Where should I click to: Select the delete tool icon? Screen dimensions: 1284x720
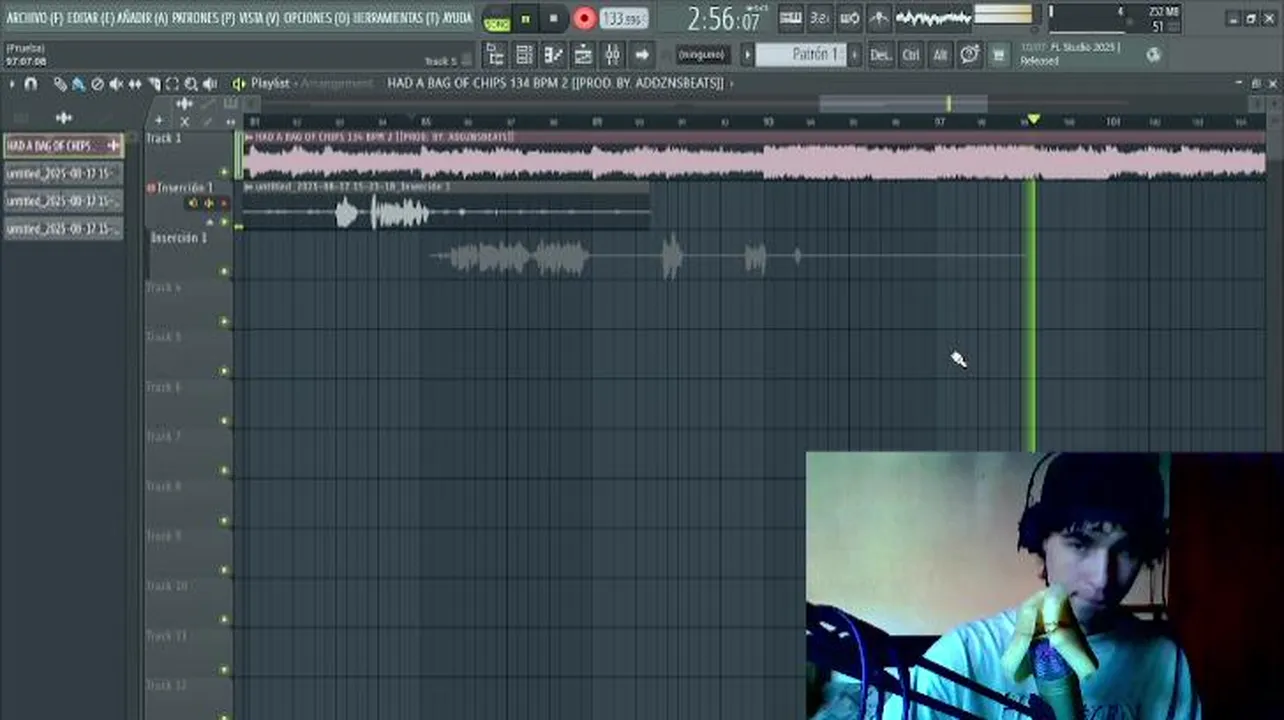pos(97,84)
